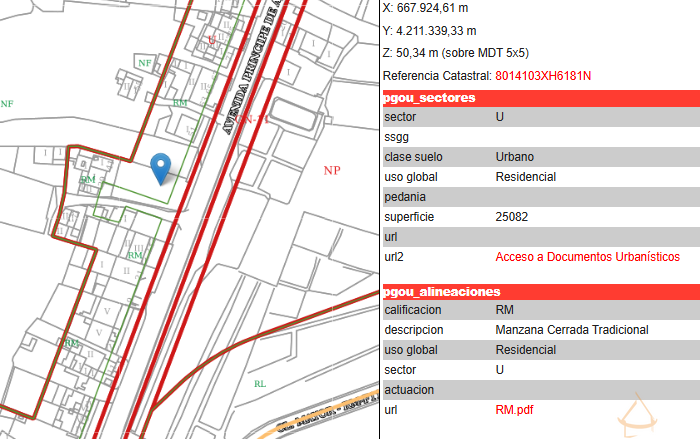Screen dimensions: 700x439
Task: Click the red NP zone label on map
Action: [x=332, y=170]
